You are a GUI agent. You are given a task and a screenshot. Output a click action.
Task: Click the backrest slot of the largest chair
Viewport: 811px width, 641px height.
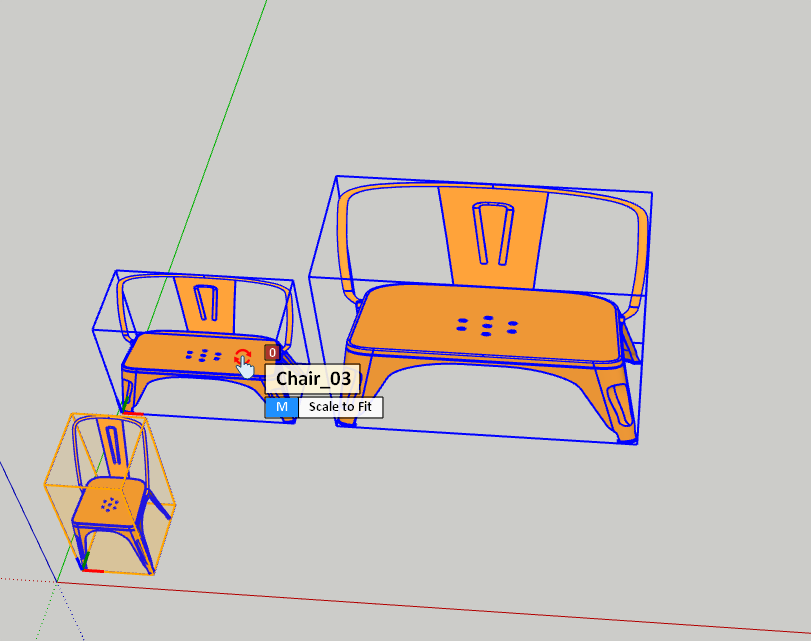click(x=492, y=234)
